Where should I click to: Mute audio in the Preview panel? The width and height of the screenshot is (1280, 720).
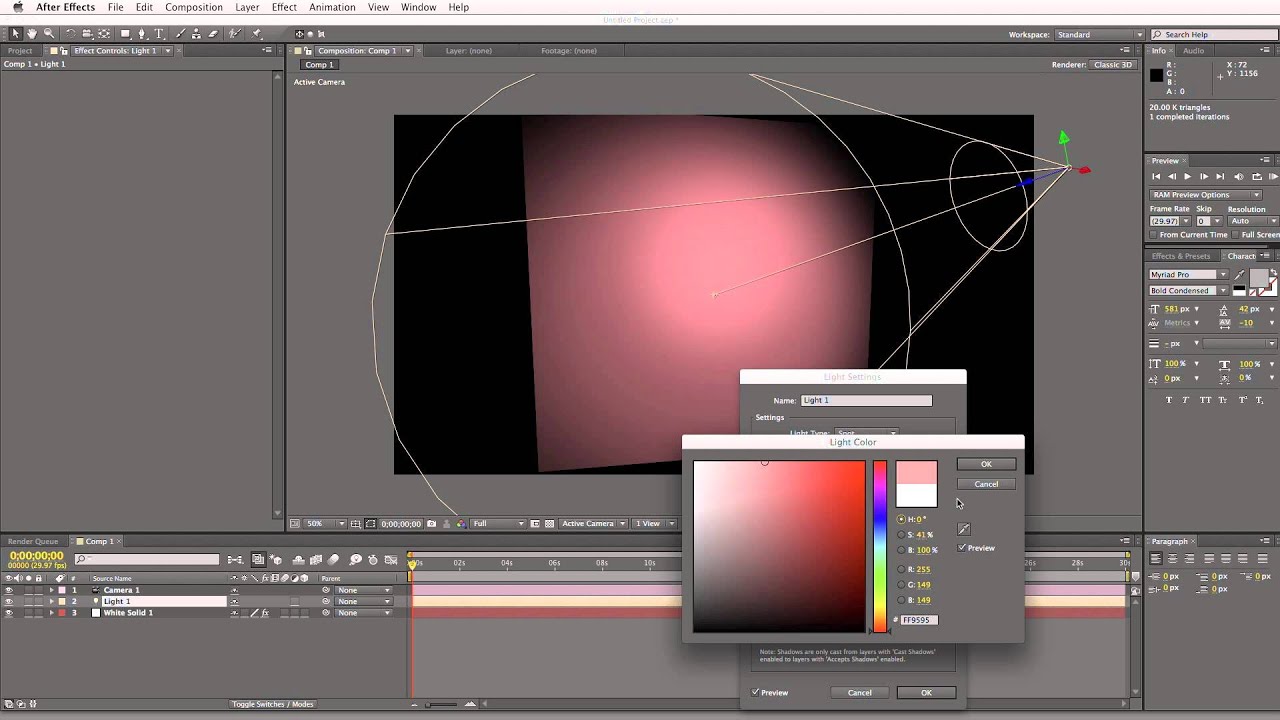pos(1240,177)
